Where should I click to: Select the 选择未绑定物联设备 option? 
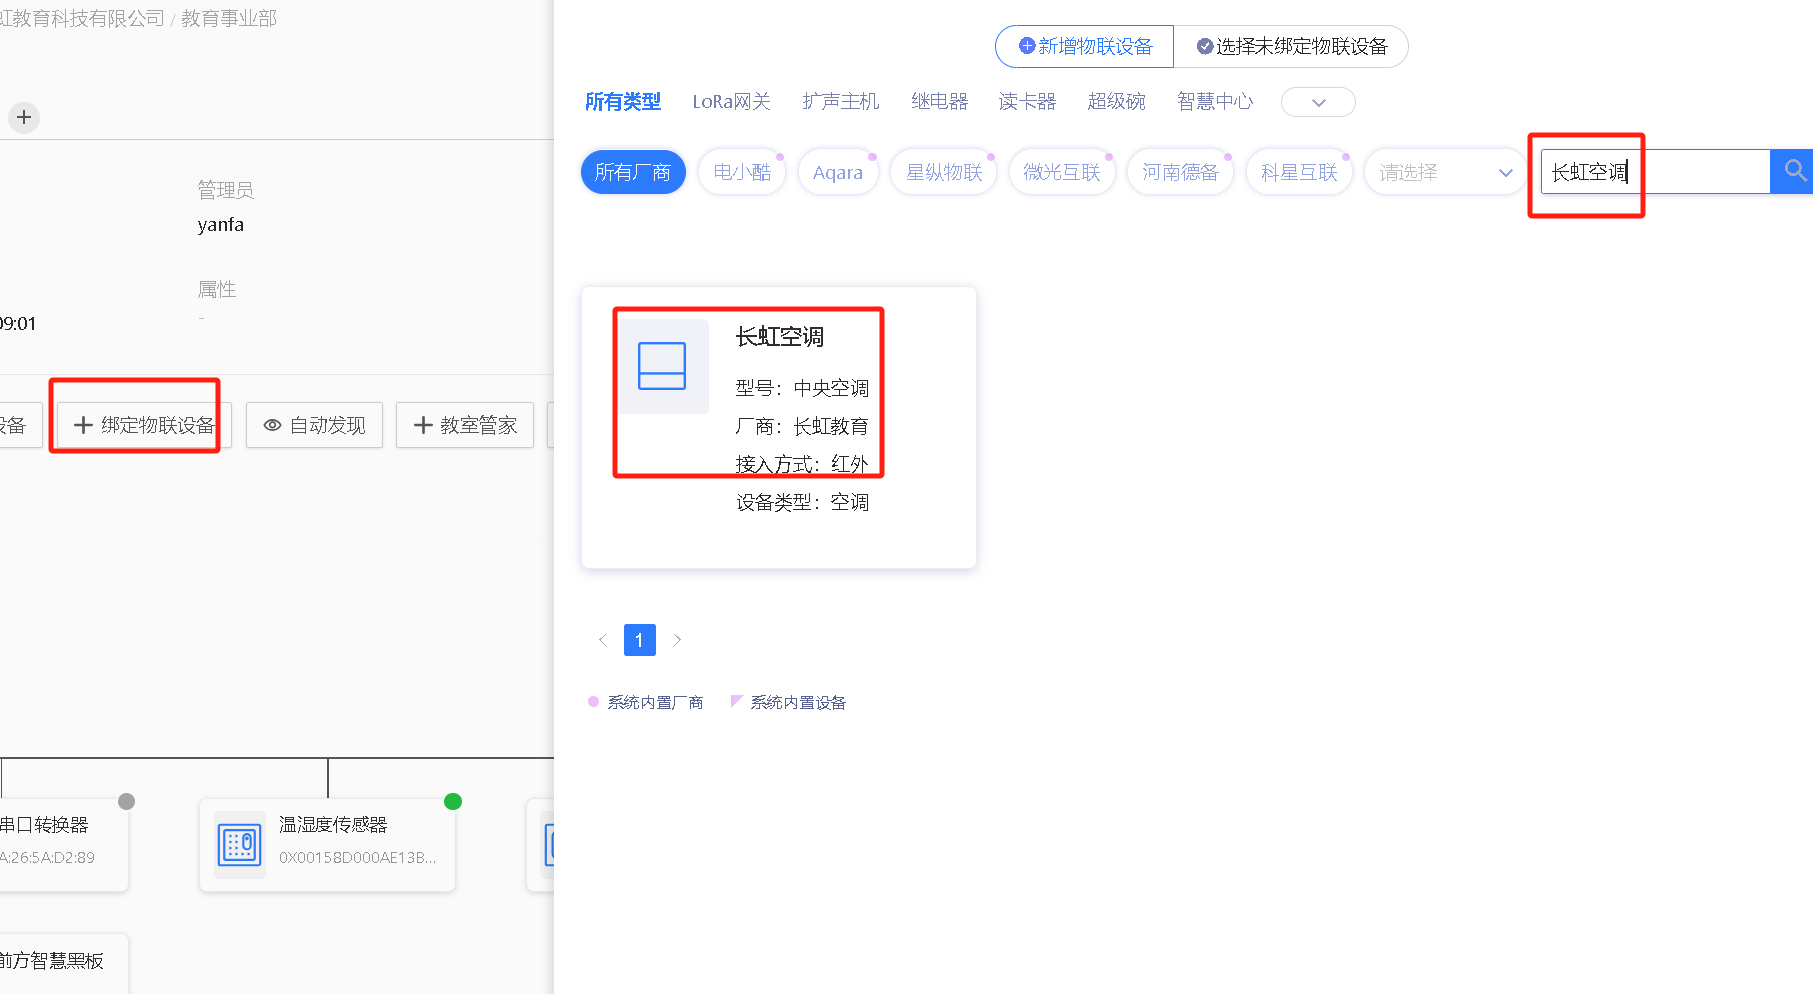pos(1291,47)
